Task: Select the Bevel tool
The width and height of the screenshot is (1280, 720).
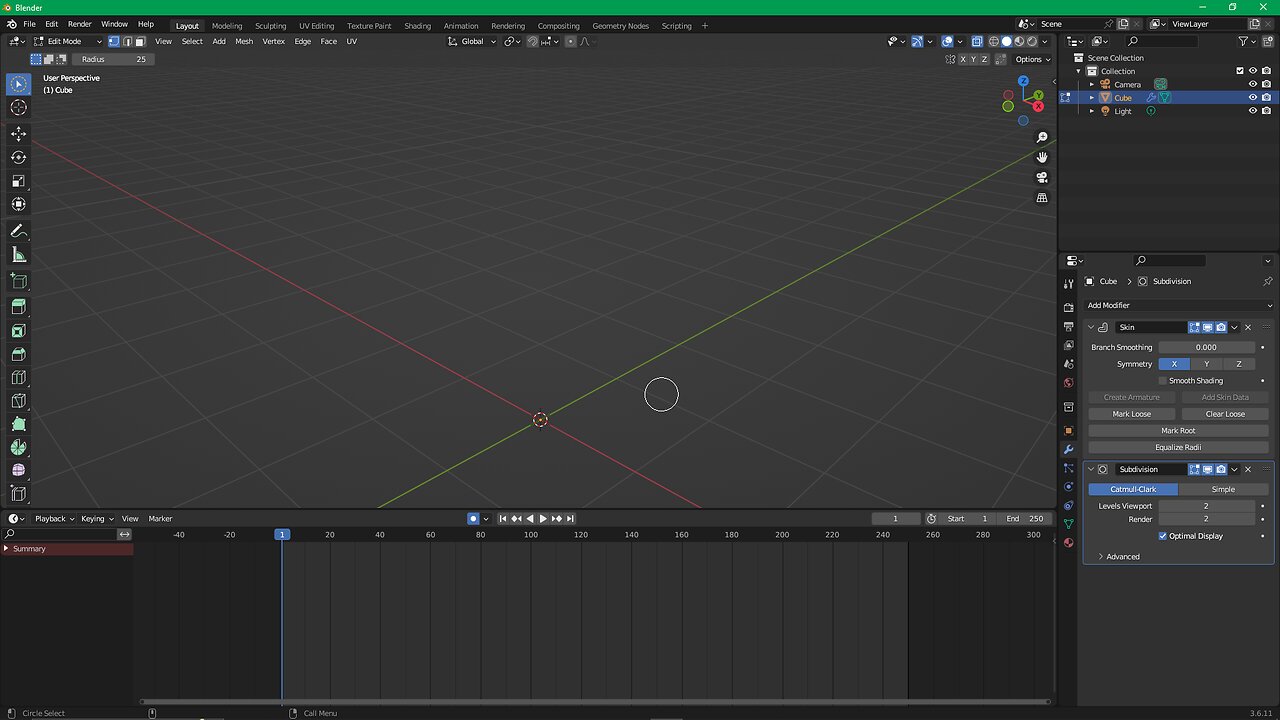Action: point(18,354)
